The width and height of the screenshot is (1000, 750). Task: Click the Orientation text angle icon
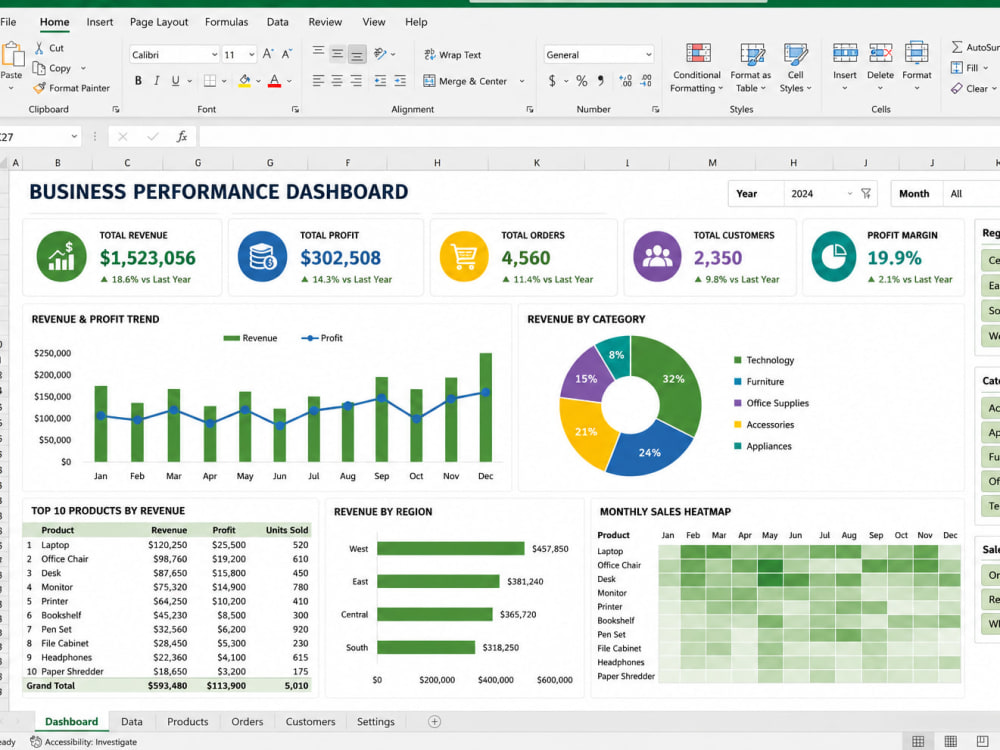click(x=380, y=54)
